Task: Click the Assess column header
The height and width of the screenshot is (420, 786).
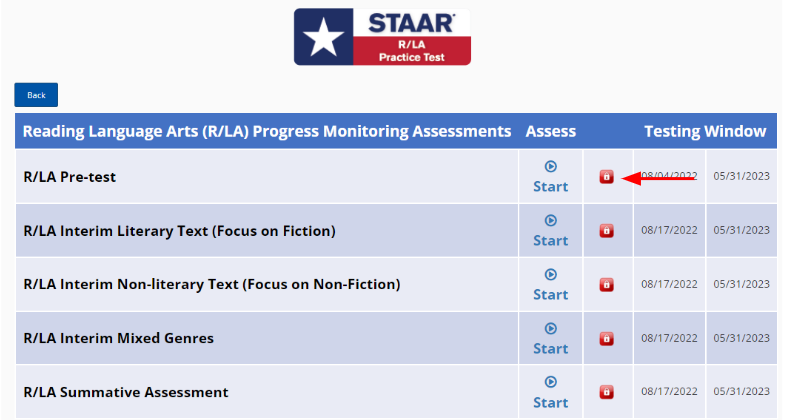Action: point(550,131)
